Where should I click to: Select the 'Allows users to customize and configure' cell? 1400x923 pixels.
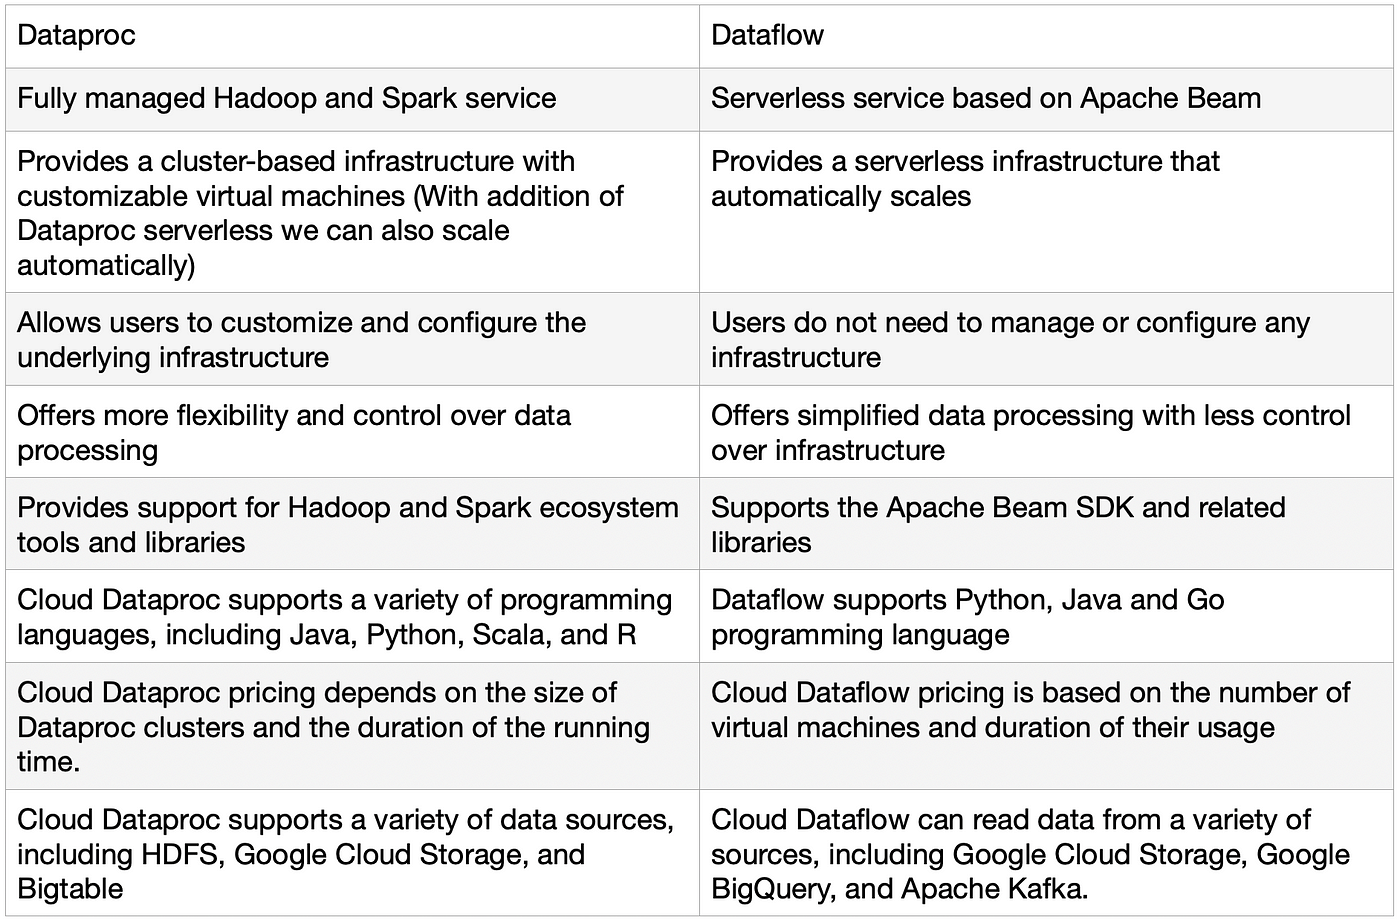coord(352,339)
